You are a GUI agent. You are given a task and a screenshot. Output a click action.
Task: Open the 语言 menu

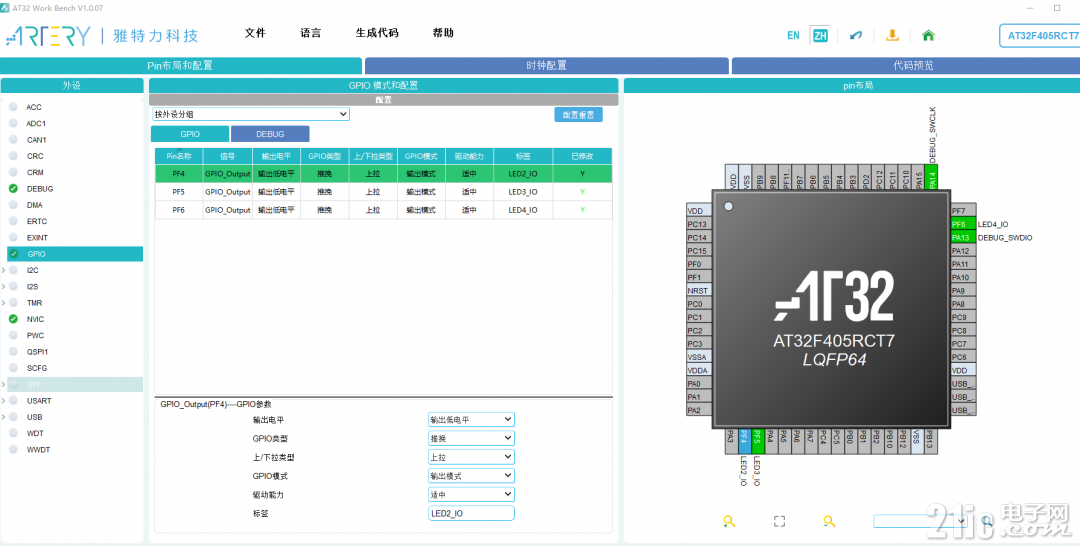tap(311, 32)
